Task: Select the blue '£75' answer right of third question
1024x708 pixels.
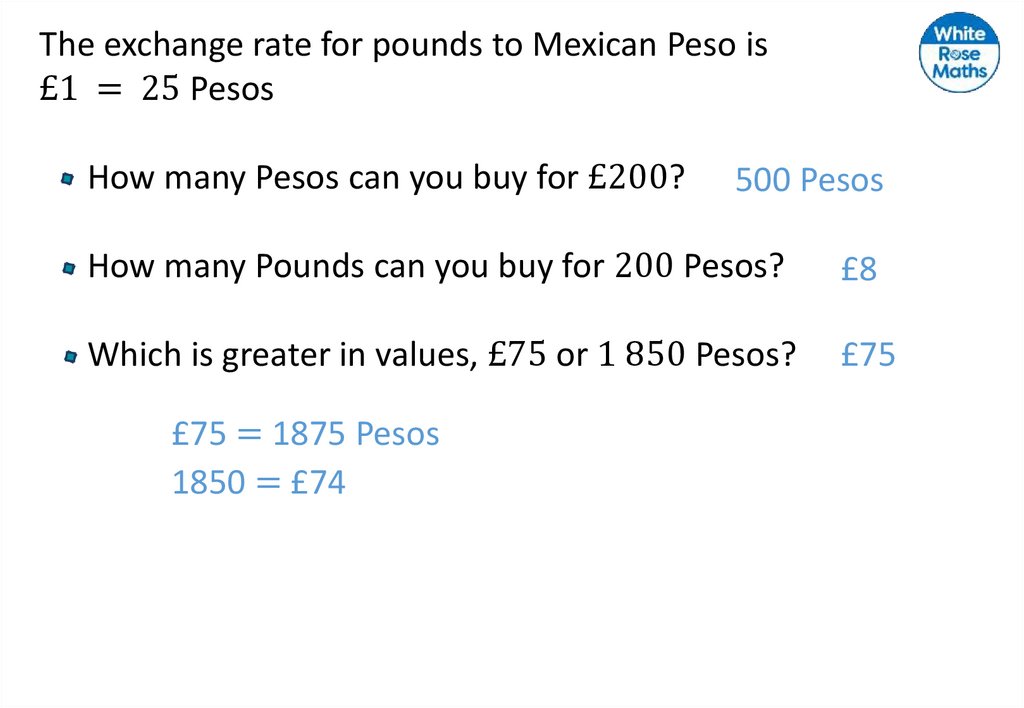Action: point(868,355)
